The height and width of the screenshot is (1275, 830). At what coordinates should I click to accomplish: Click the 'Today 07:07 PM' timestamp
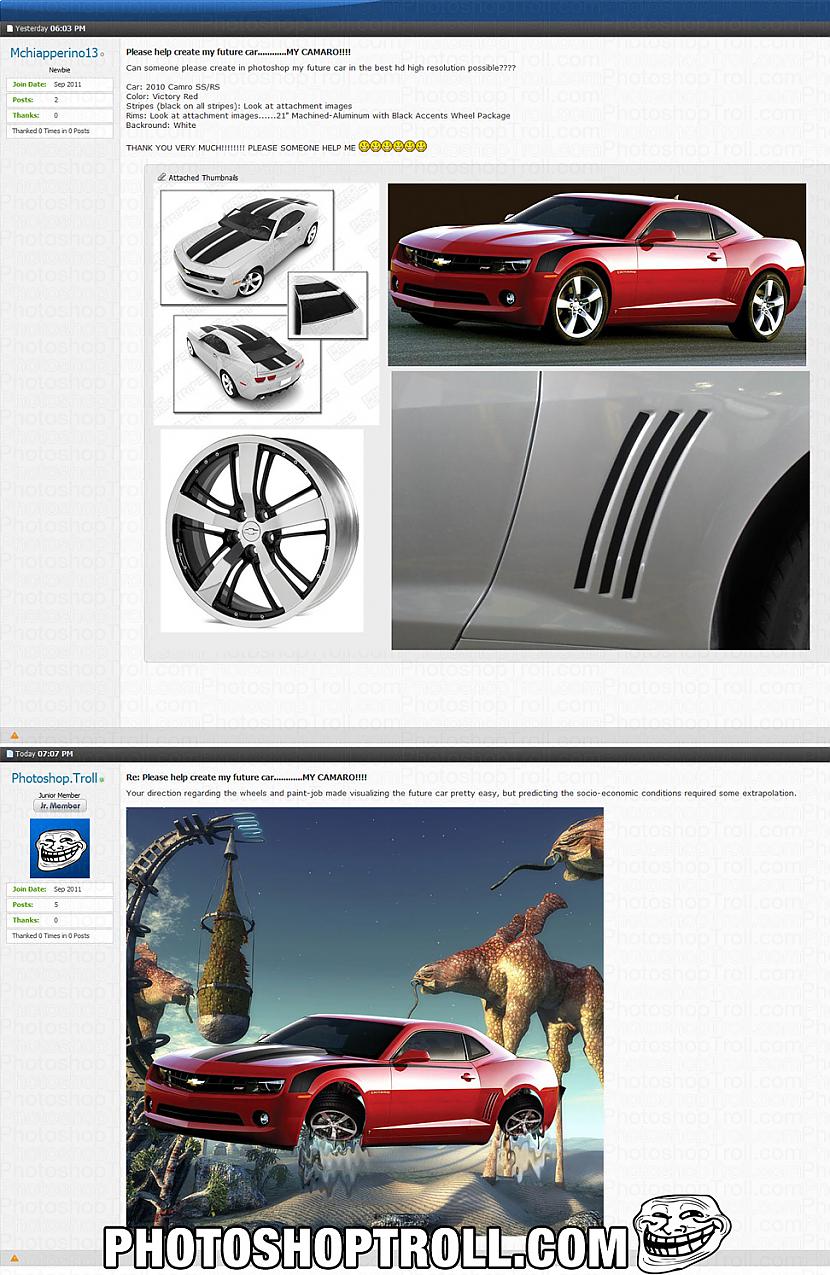click(44, 754)
